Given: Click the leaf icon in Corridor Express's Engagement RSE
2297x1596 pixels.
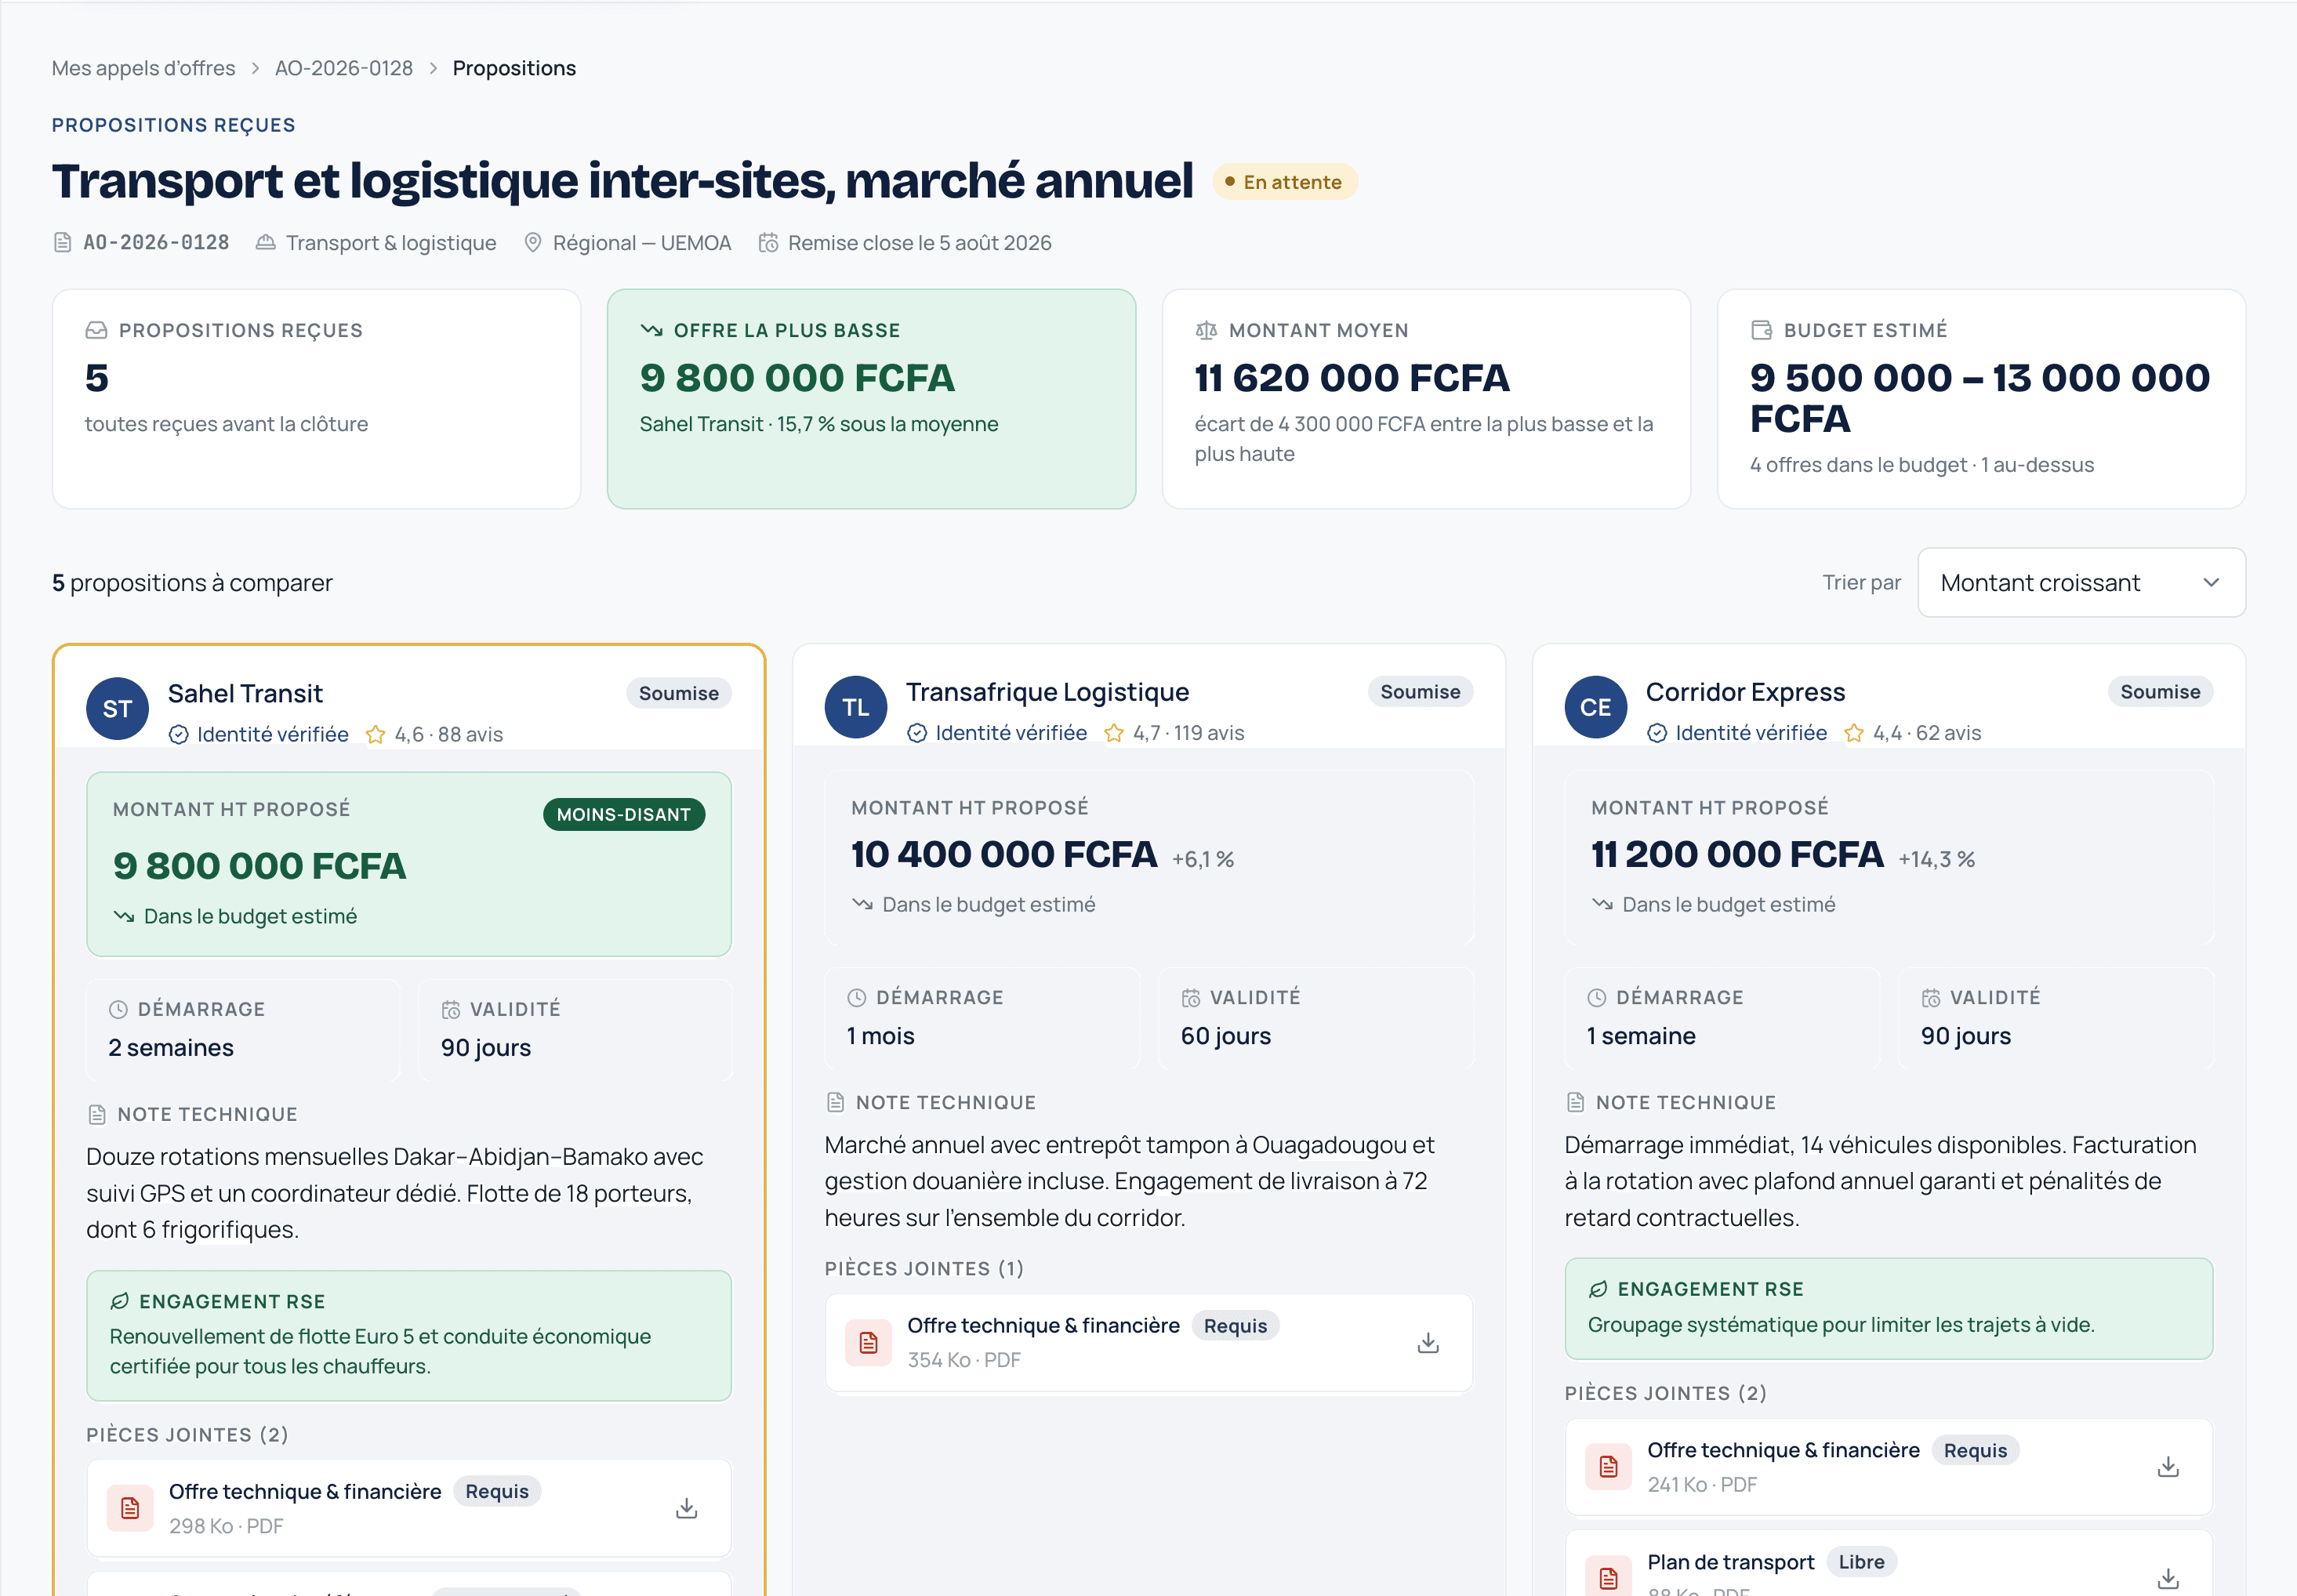Looking at the screenshot, I should [1598, 1289].
